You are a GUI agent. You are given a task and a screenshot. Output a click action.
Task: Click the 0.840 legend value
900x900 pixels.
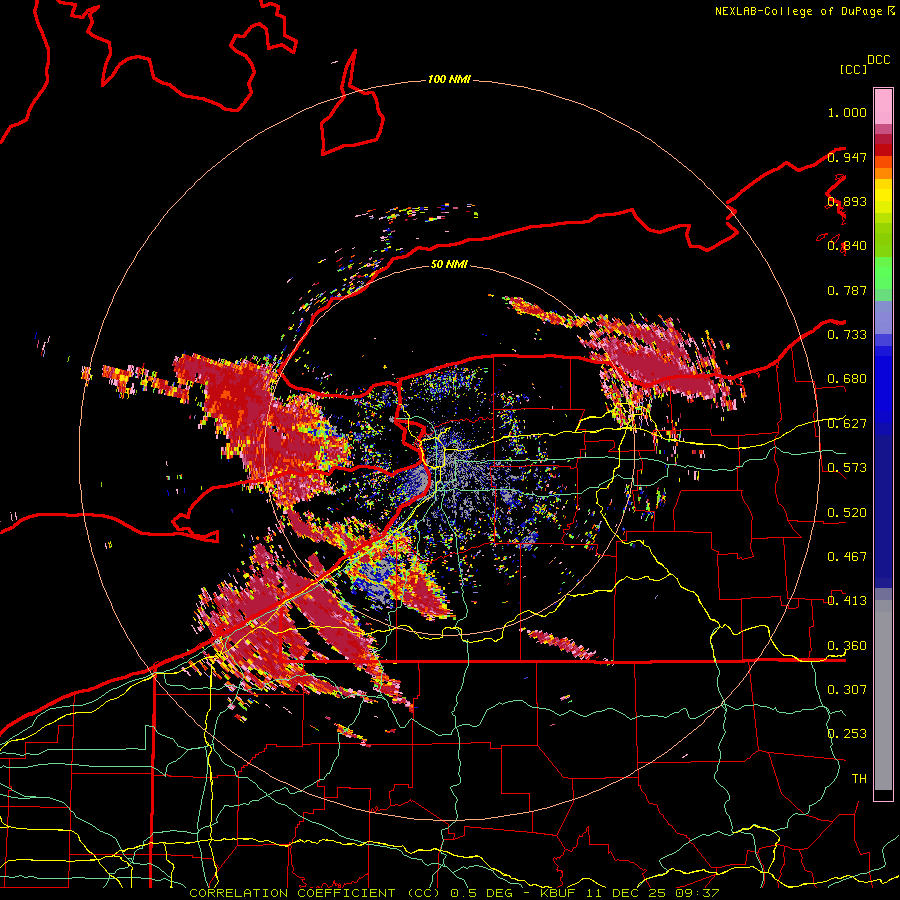847,246
